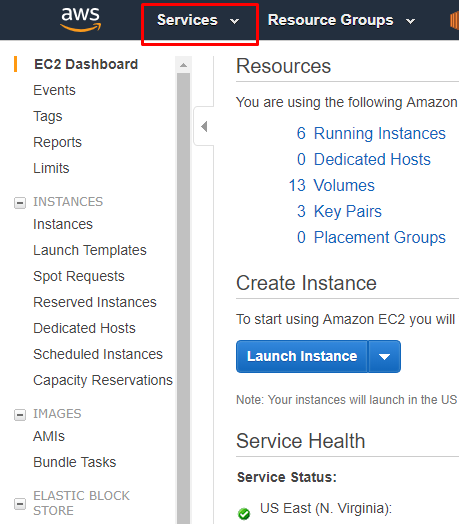Open the 13 Volumes link
The height and width of the screenshot is (524, 459).
332,185
